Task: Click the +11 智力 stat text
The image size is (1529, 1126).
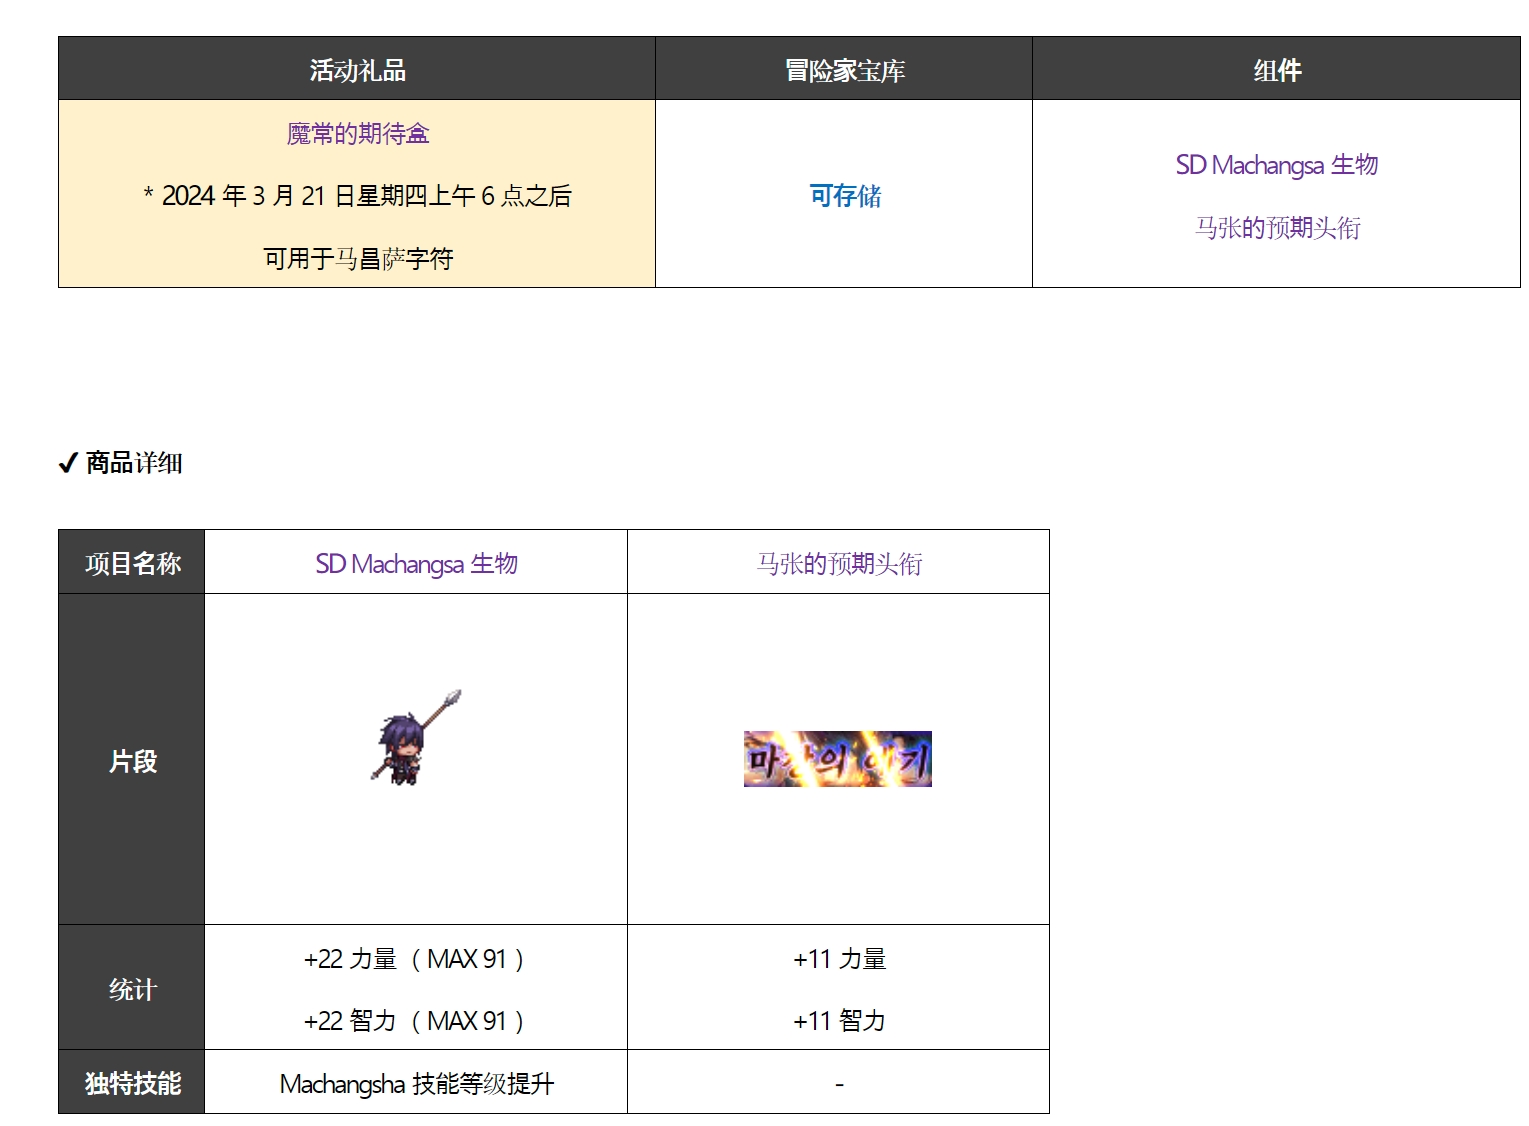Action: click(x=839, y=1020)
